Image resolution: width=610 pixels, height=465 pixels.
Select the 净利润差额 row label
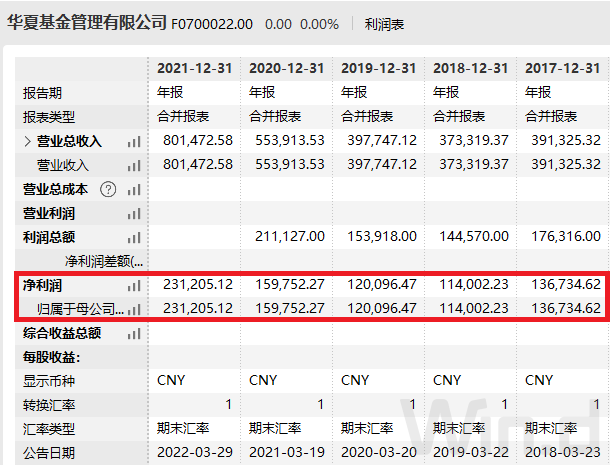104,261
